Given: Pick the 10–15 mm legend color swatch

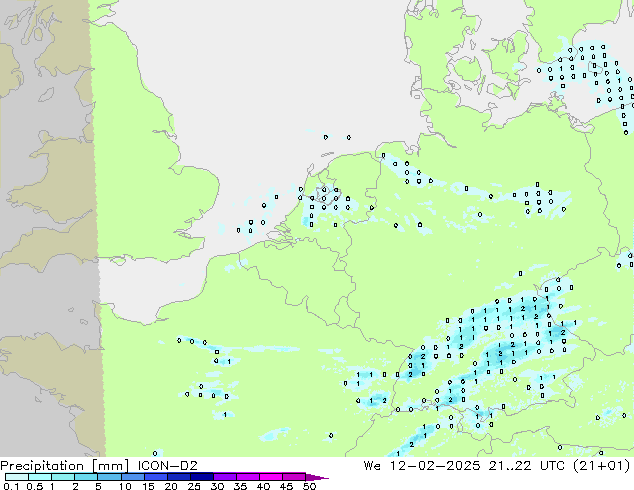Looking at the screenshot, I should point(132,477).
